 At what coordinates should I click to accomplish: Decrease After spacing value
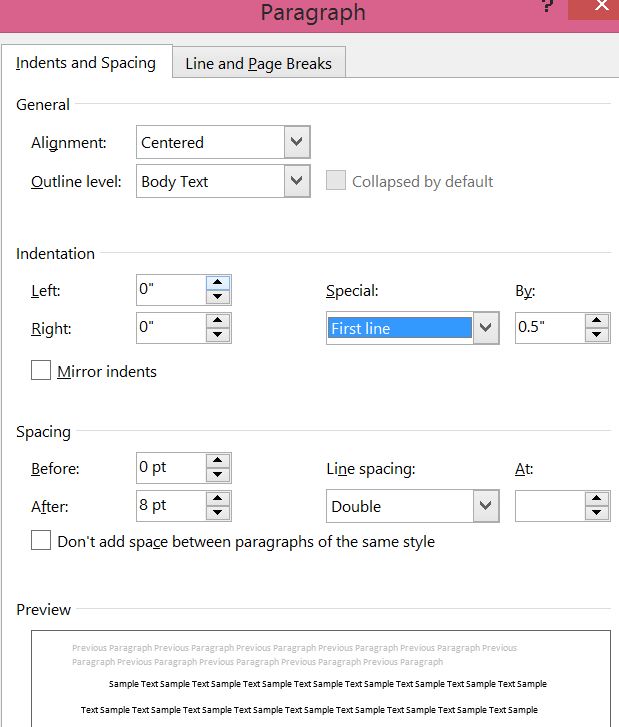click(218, 513)
